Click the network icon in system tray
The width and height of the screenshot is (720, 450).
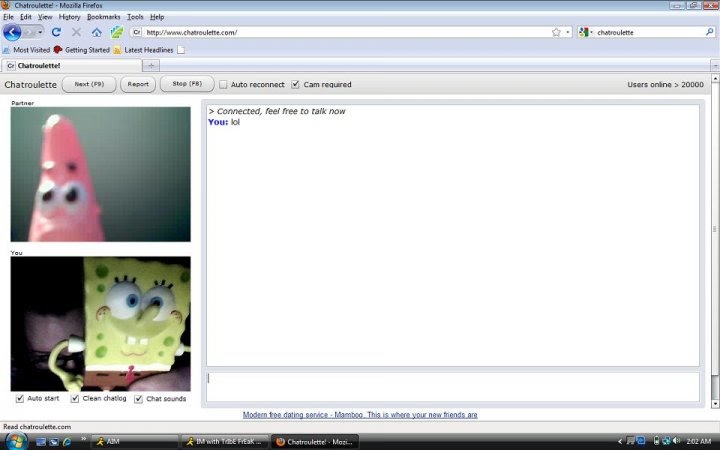click(666, 441)
